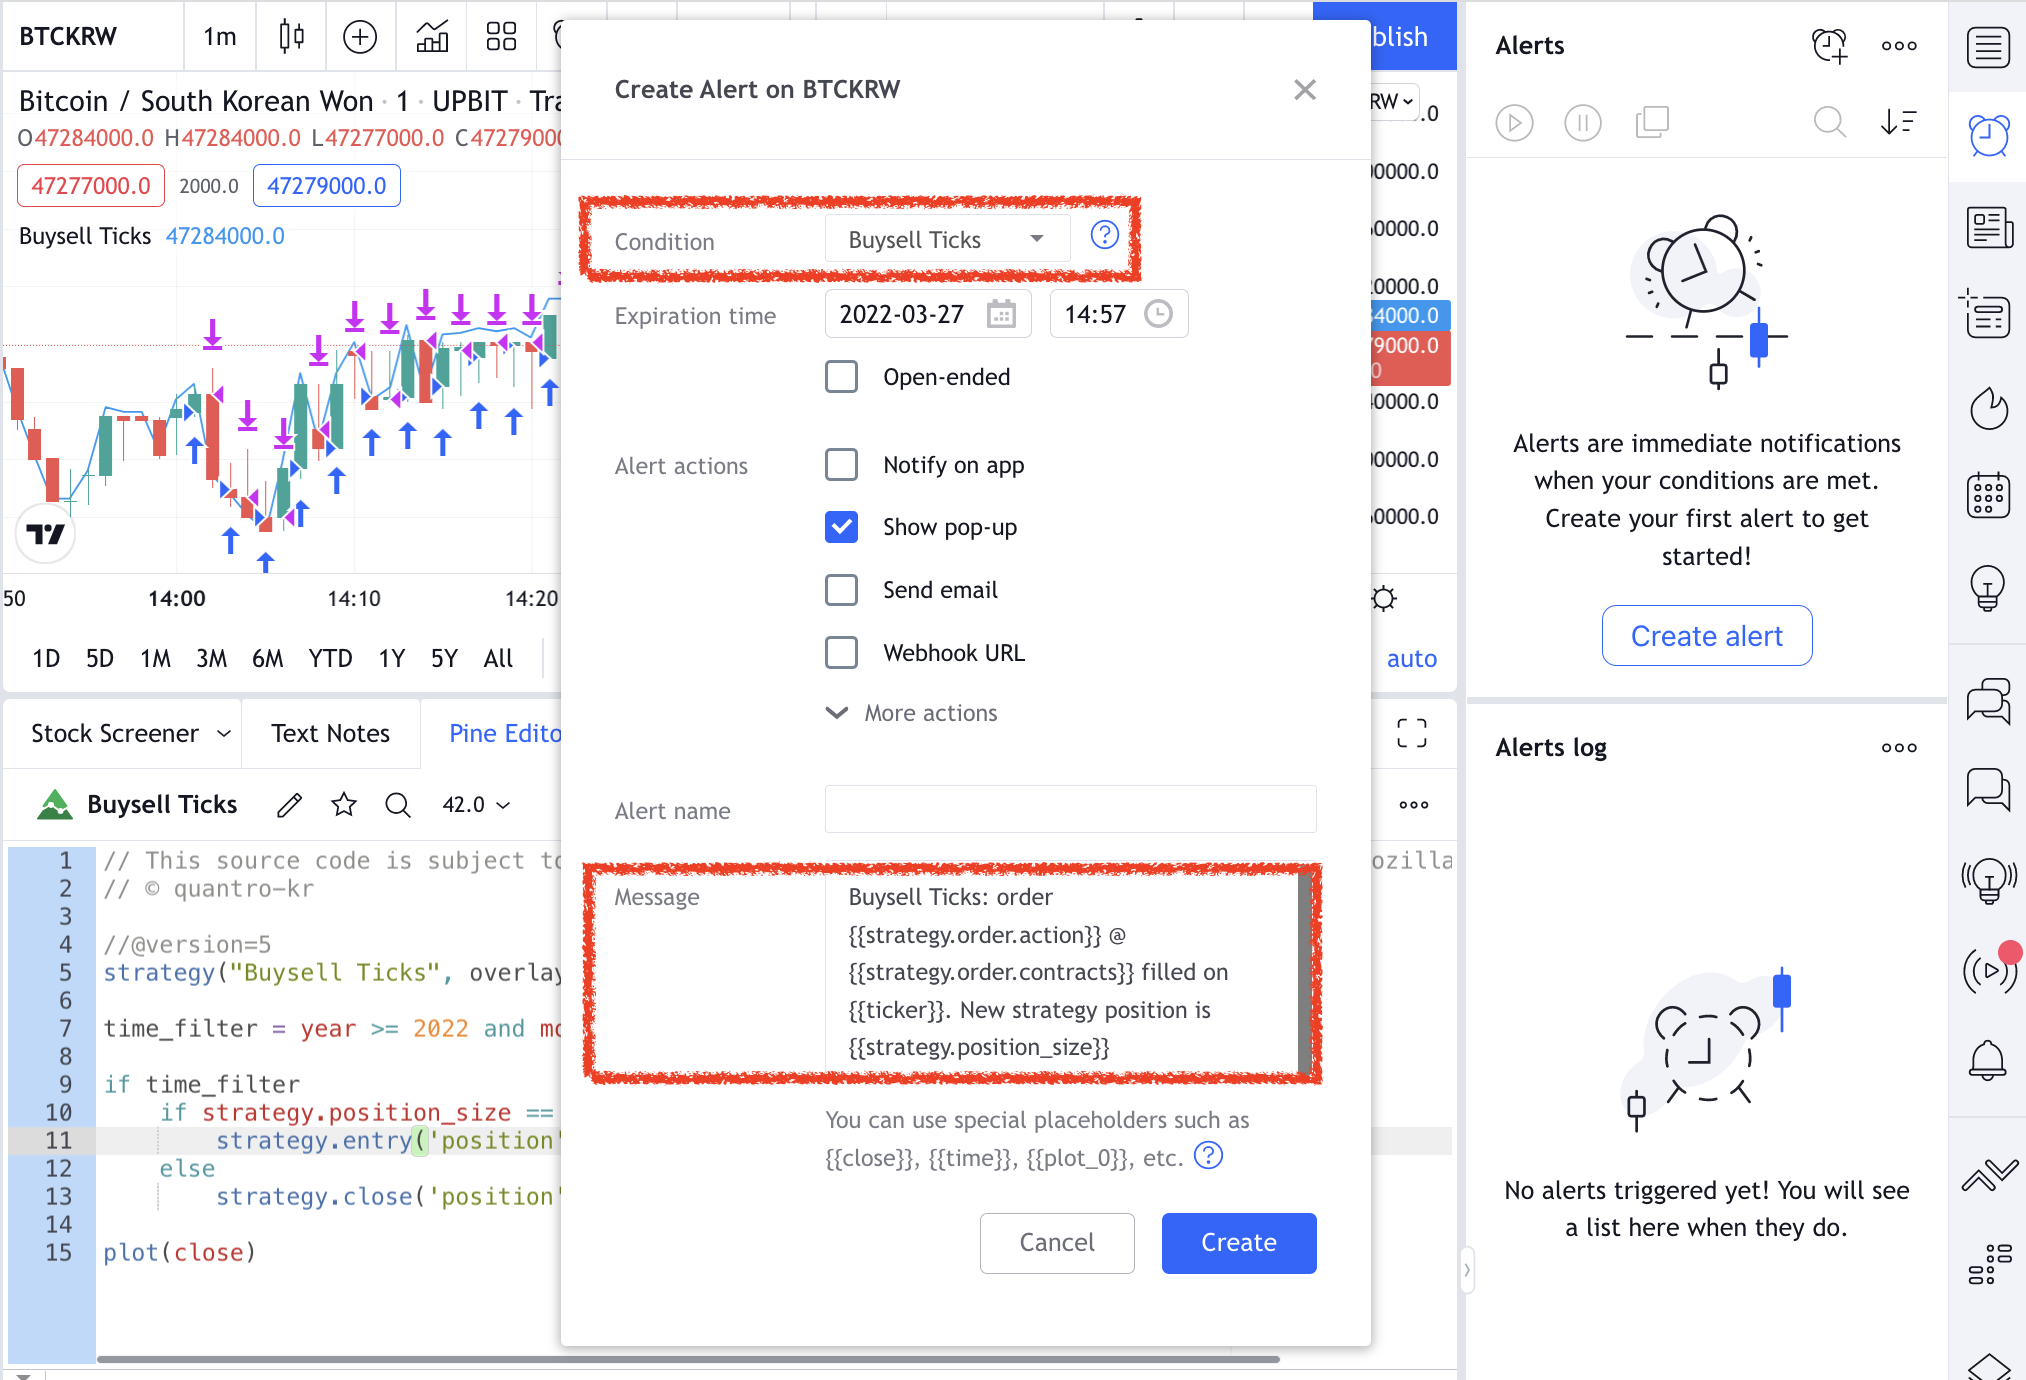This screenshot has height=1380, width=2026.
Task: Click the blue Create button
Action: tap(1238, 1243)
